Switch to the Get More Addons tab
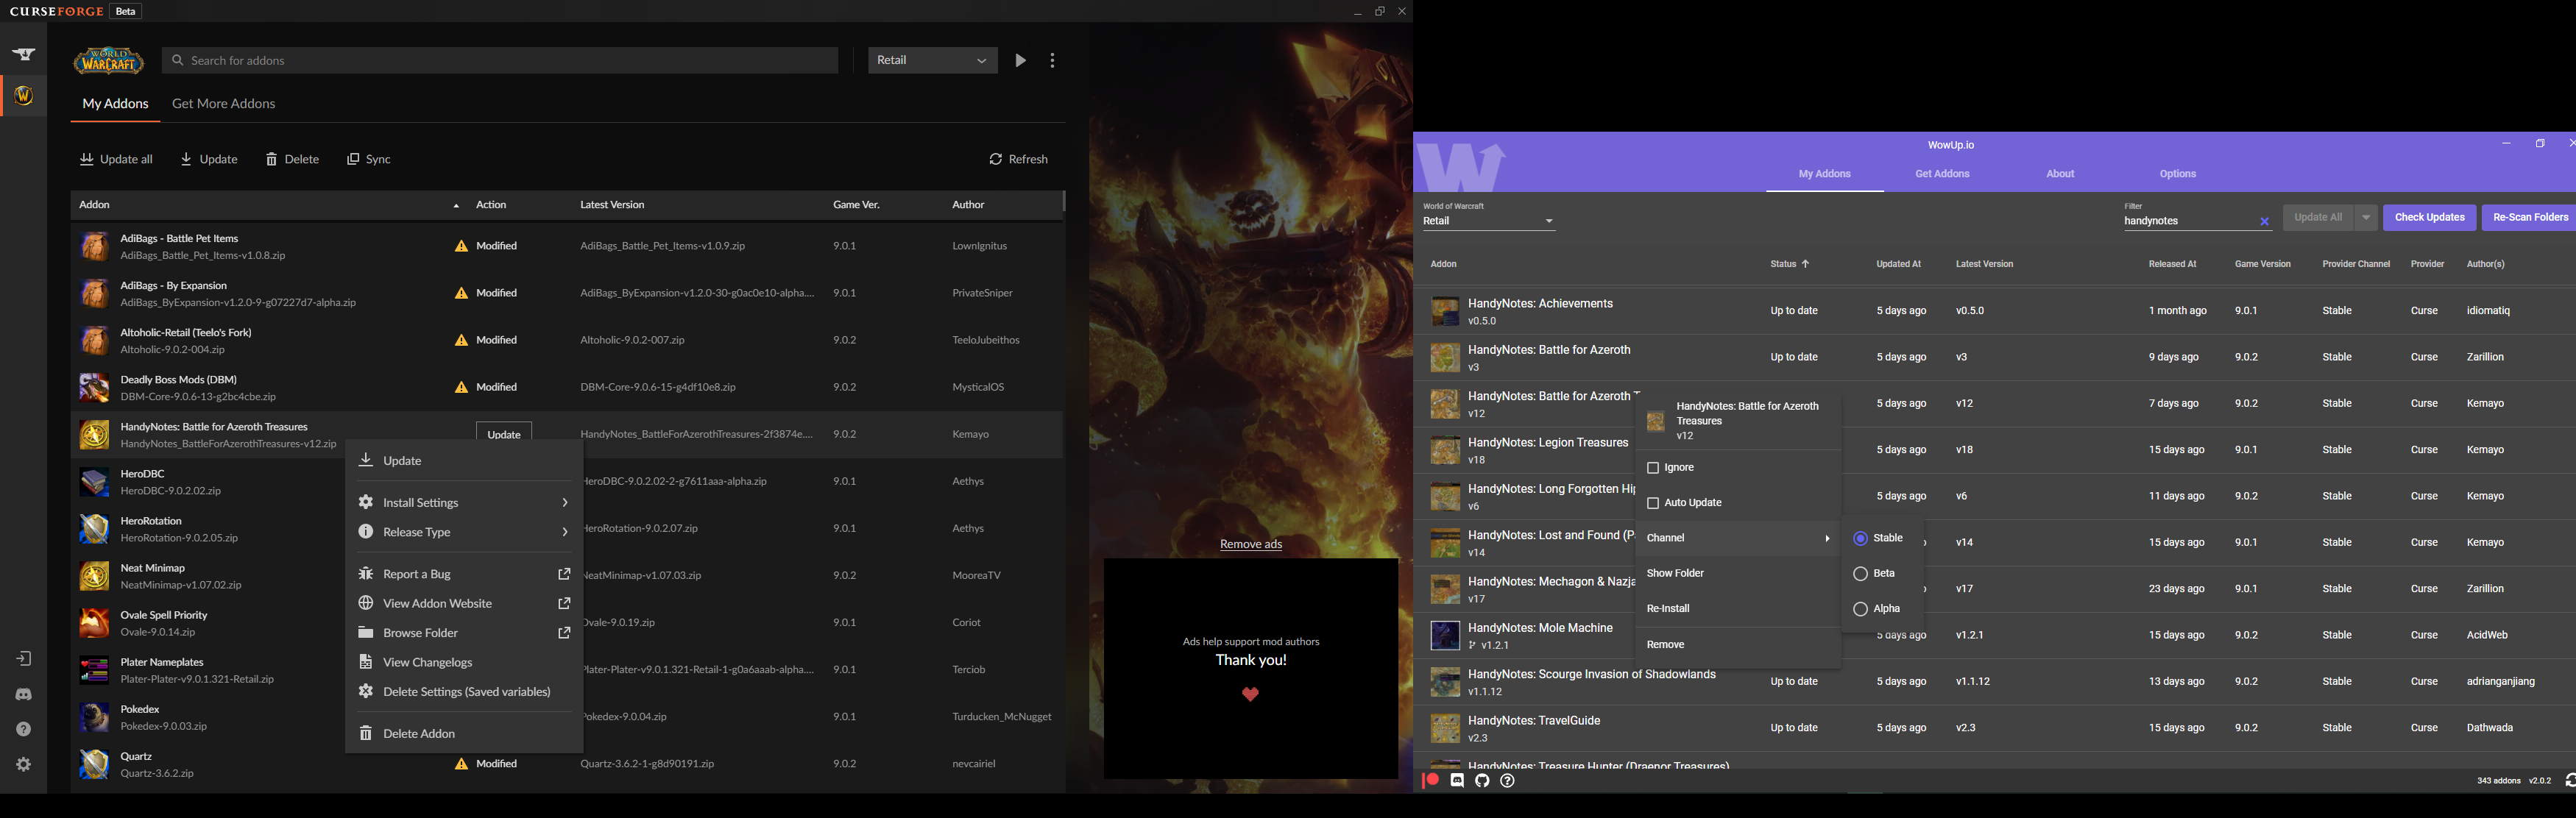Screen dimensions: 2576x818 tap(223, 103)
